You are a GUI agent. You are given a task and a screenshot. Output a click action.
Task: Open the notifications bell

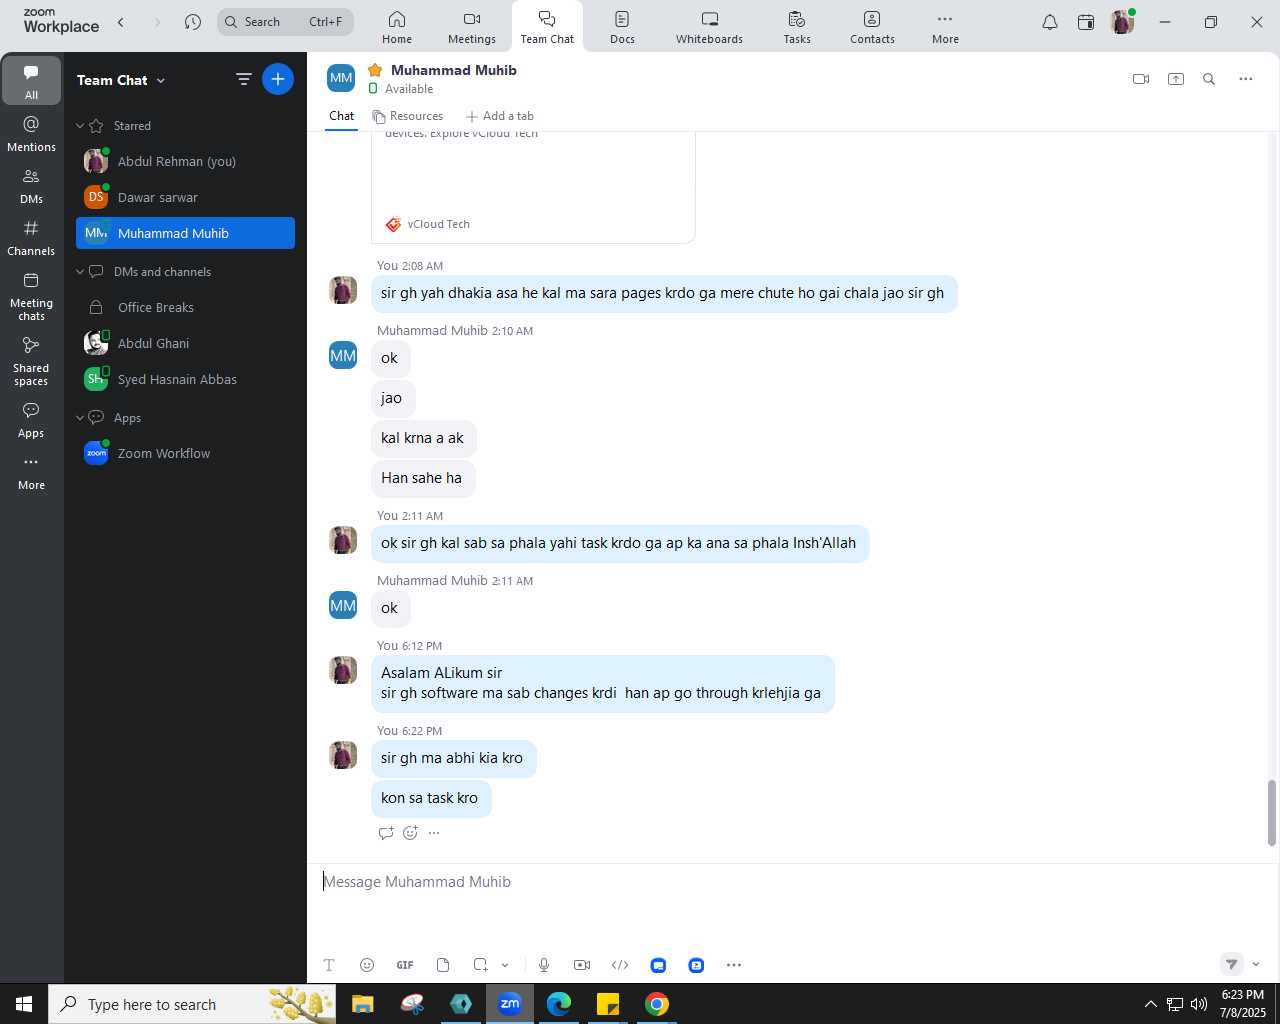click(1050, 22)
